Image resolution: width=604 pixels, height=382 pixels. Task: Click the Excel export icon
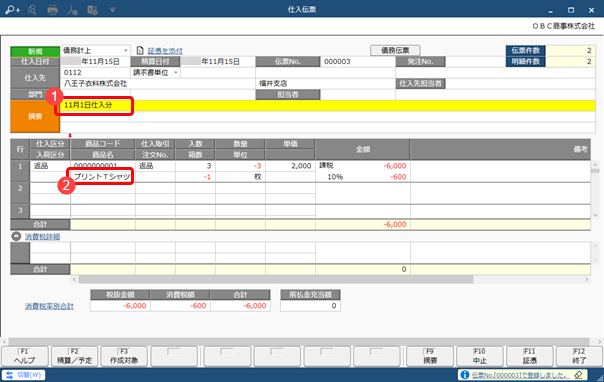92,10
